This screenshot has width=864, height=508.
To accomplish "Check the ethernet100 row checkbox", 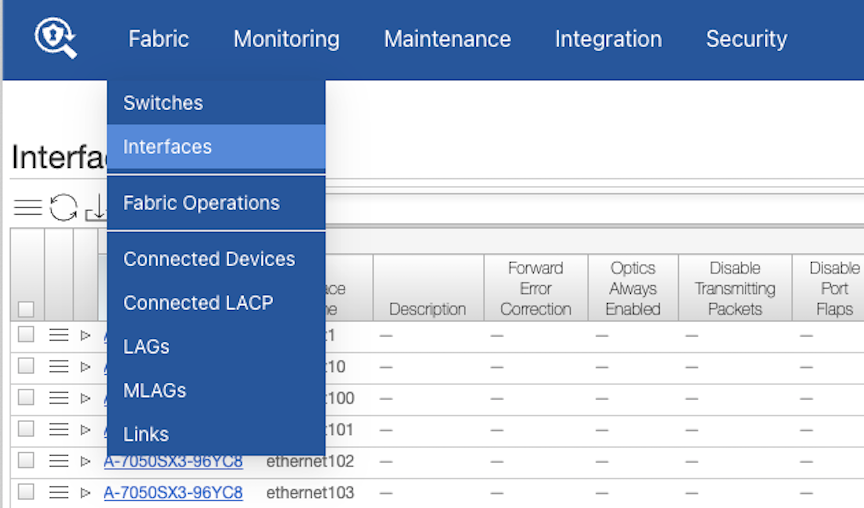I will [26, 397].
